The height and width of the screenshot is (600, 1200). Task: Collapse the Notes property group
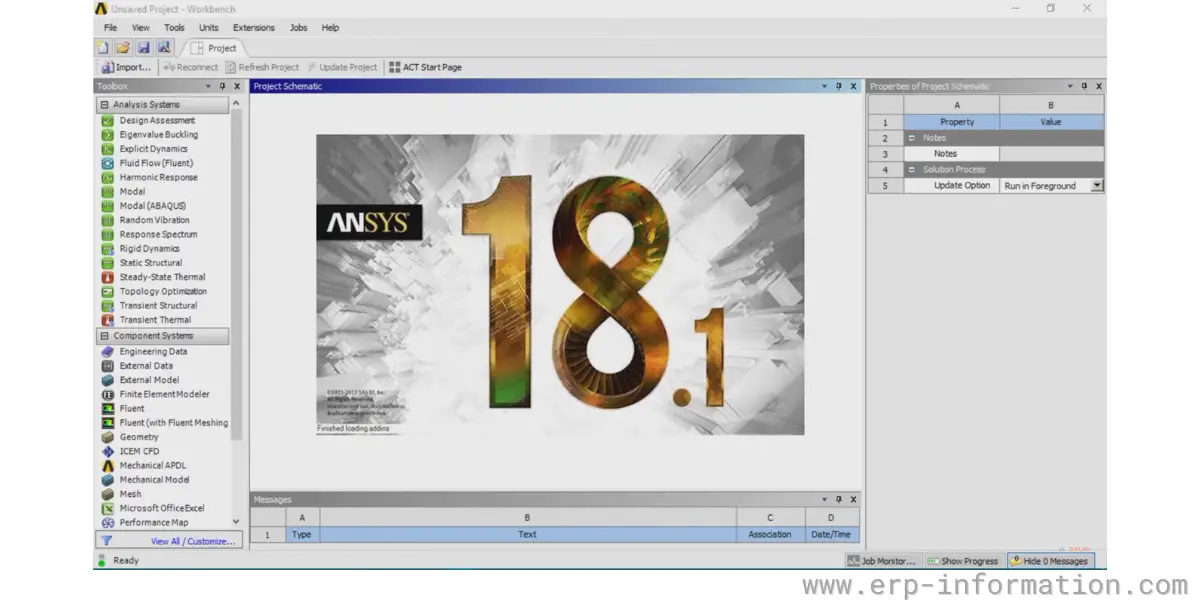click(x=911, y=138)
